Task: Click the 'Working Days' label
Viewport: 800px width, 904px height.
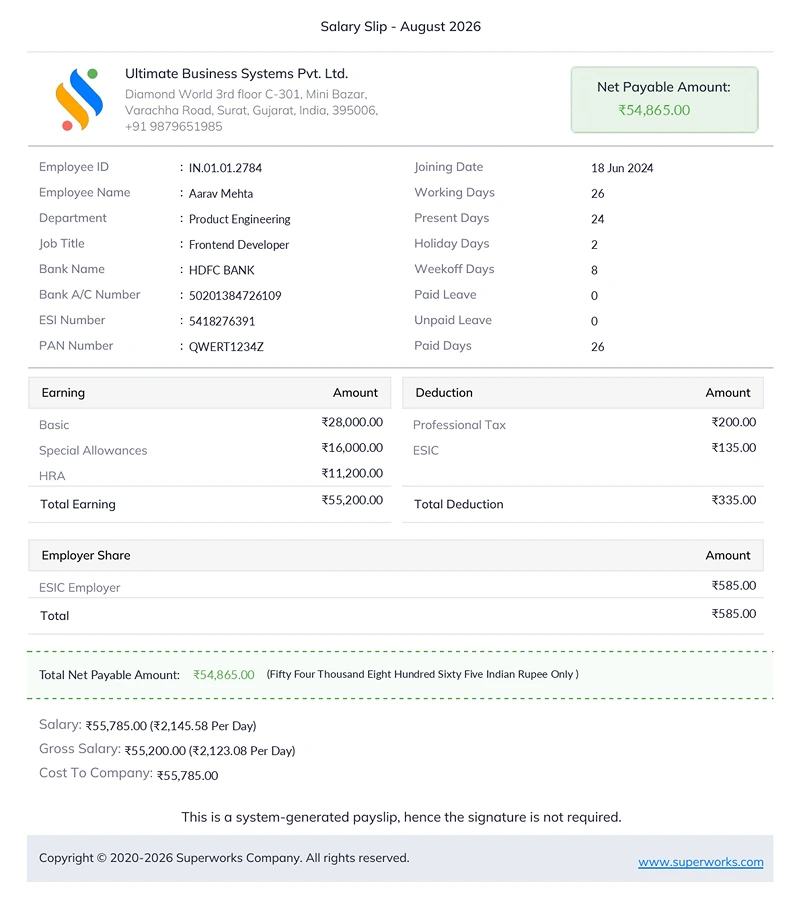Action: click(x=454, y=193)
